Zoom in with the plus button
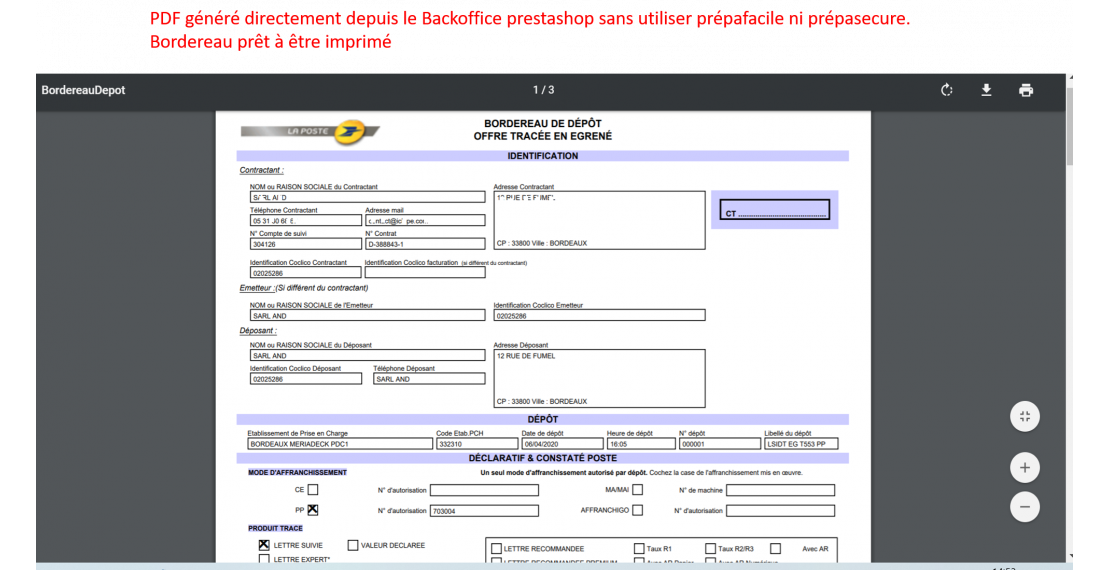This screenshot has width=1110, height=570. tap(1024, 467)
